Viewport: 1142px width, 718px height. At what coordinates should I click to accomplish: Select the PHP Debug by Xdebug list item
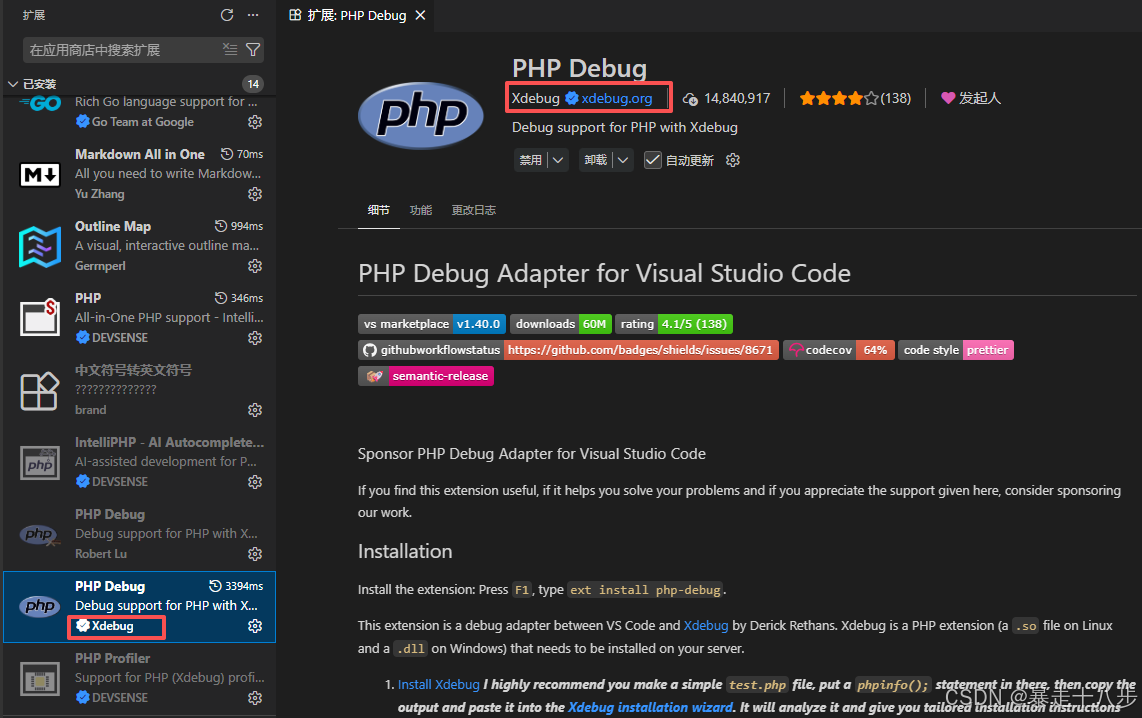[x=139, y=607]
